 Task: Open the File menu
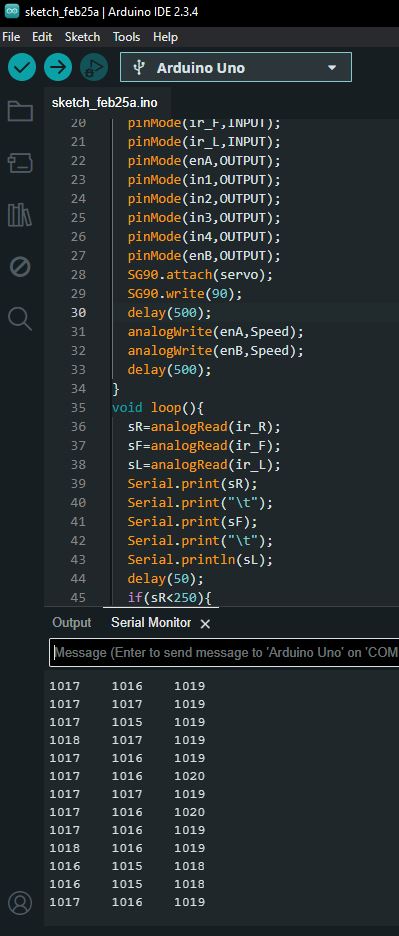pyautogui.click(x=11, y=37)
